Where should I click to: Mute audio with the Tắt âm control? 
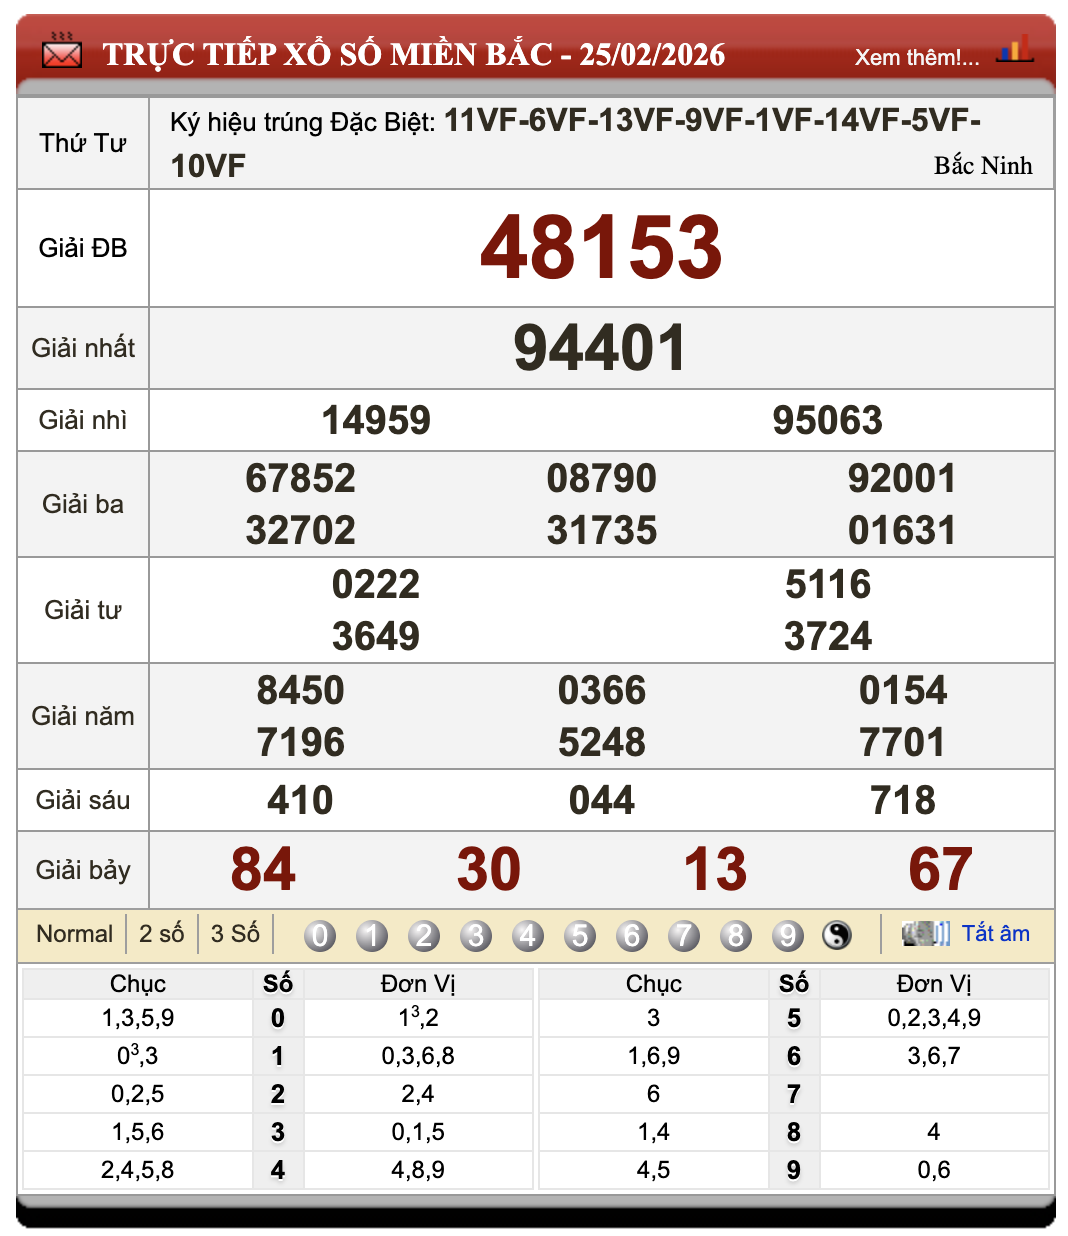point(995,933)
